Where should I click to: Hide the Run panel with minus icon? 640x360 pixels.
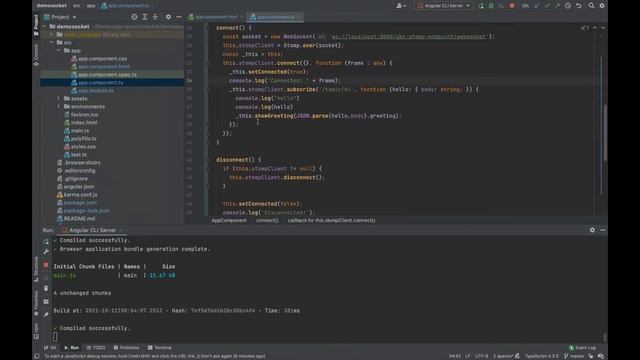coord(602,230)
